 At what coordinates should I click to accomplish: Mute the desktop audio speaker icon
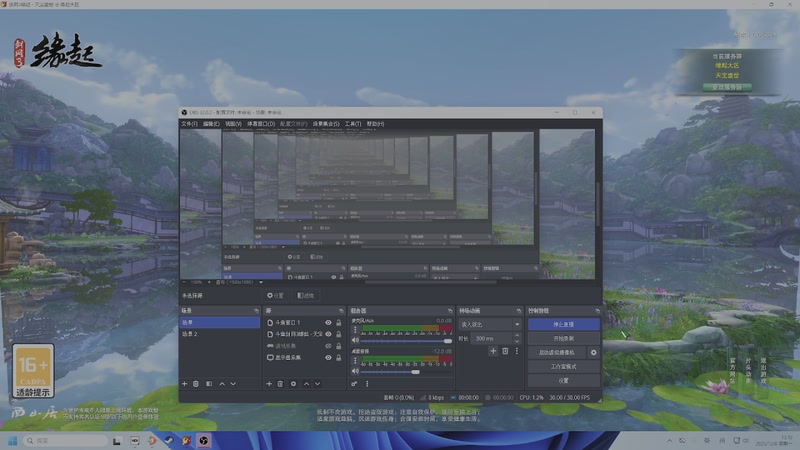coord(356,371)
